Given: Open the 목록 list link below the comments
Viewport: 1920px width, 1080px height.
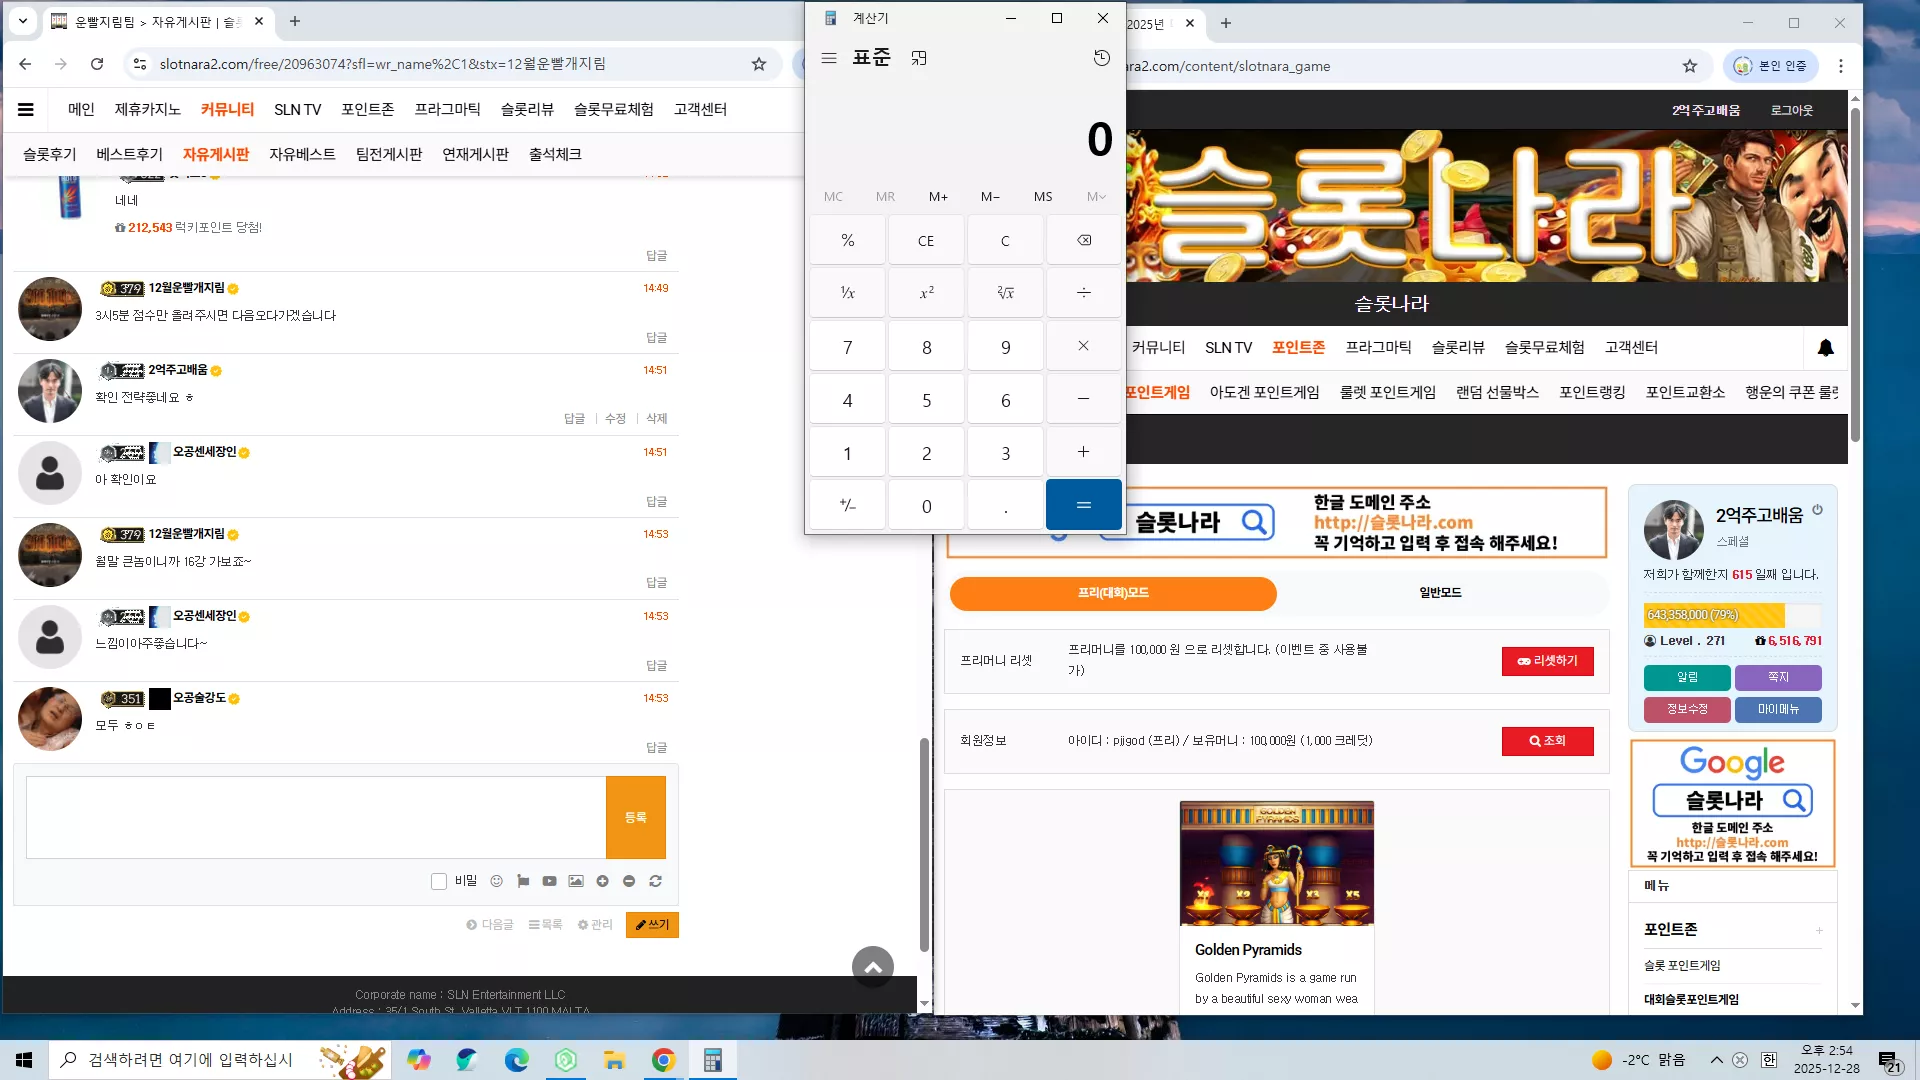Looking at the screenshot, I should click(x=545, y=925).
